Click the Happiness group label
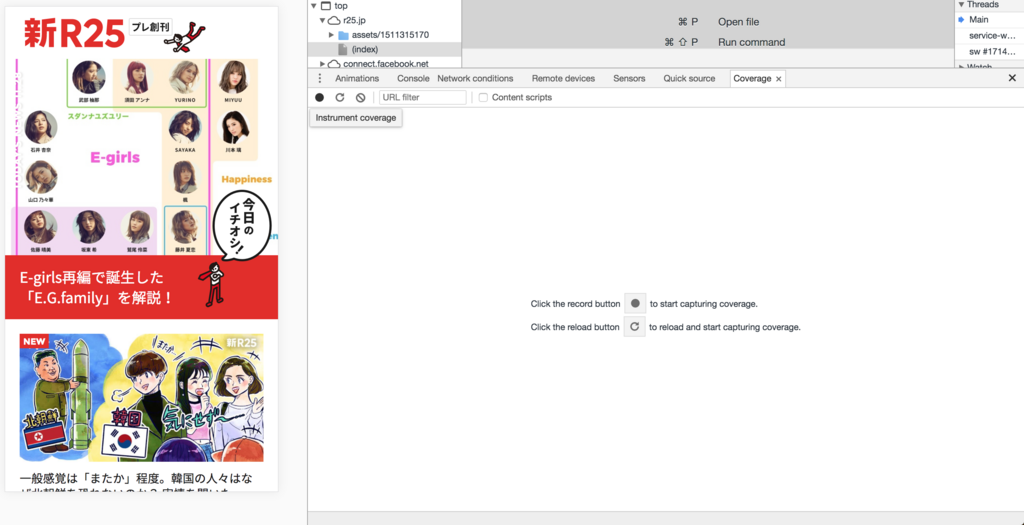Image resolution: width=1024 pixels, height=525 pixels. (x=247, y=179)
